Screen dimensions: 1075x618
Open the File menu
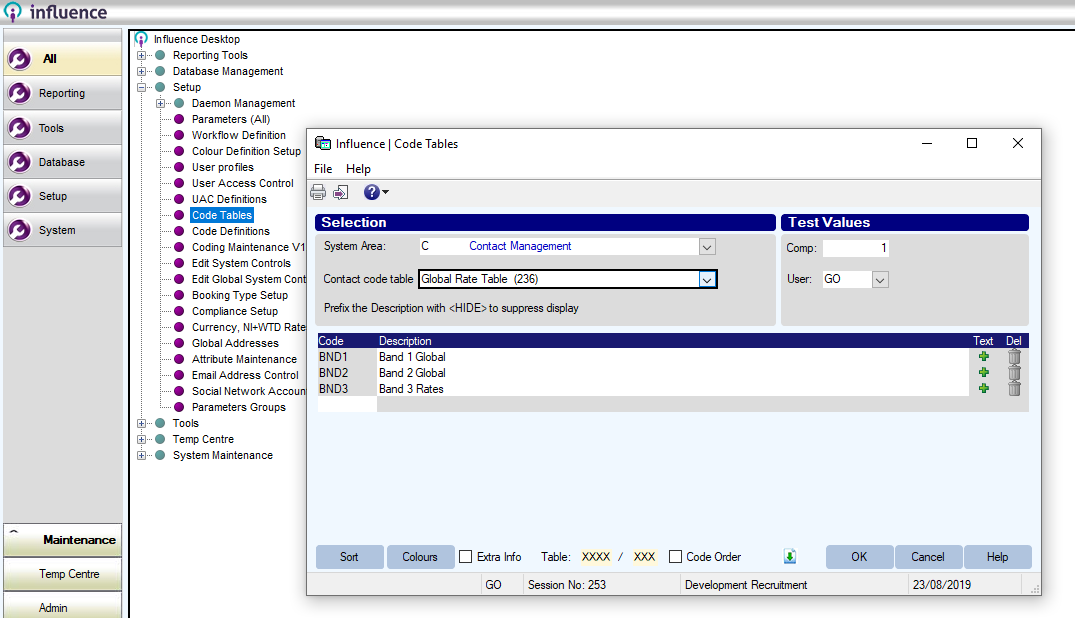(x=323, y=169)
